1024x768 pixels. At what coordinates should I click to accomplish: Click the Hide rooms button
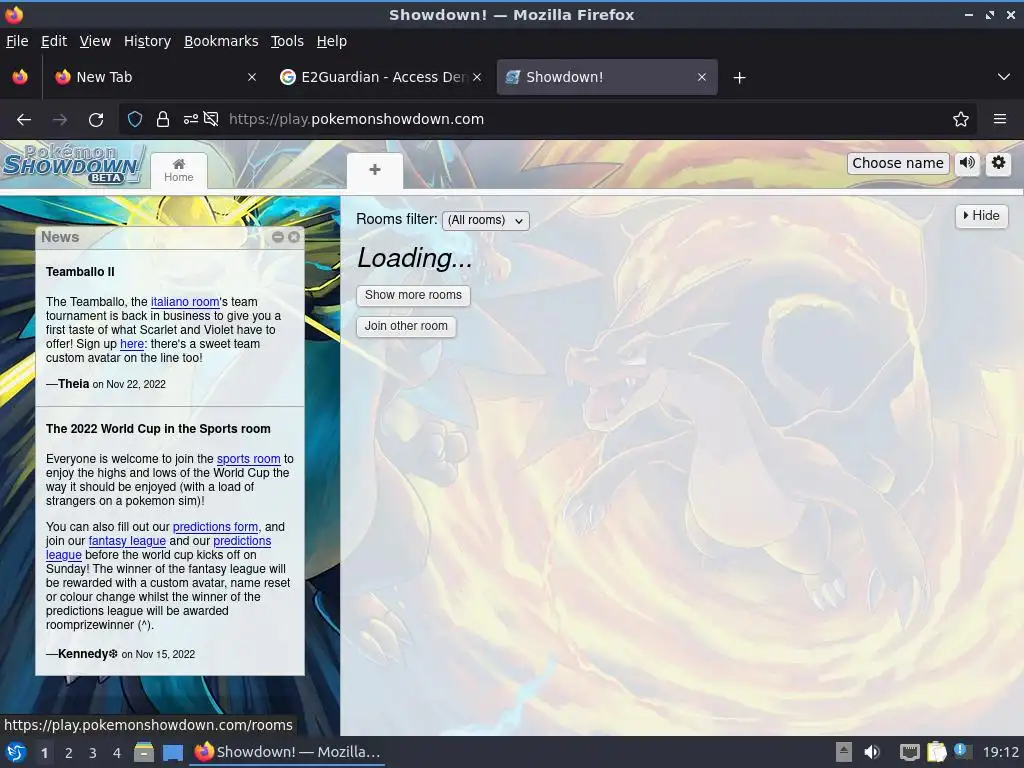pyautogui.click(x=982, y=216)
